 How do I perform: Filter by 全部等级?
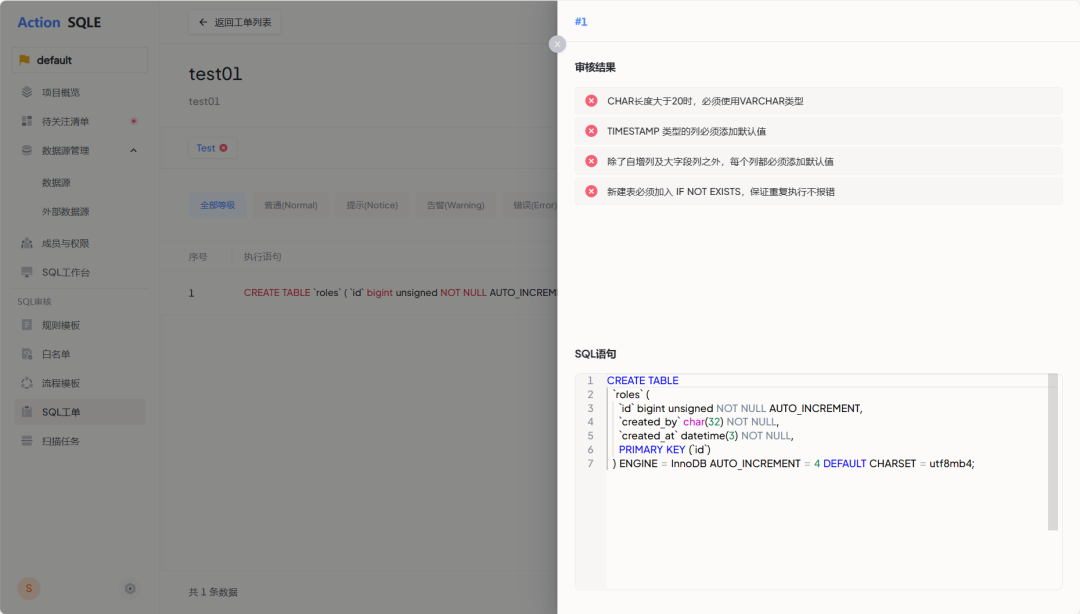218,205
